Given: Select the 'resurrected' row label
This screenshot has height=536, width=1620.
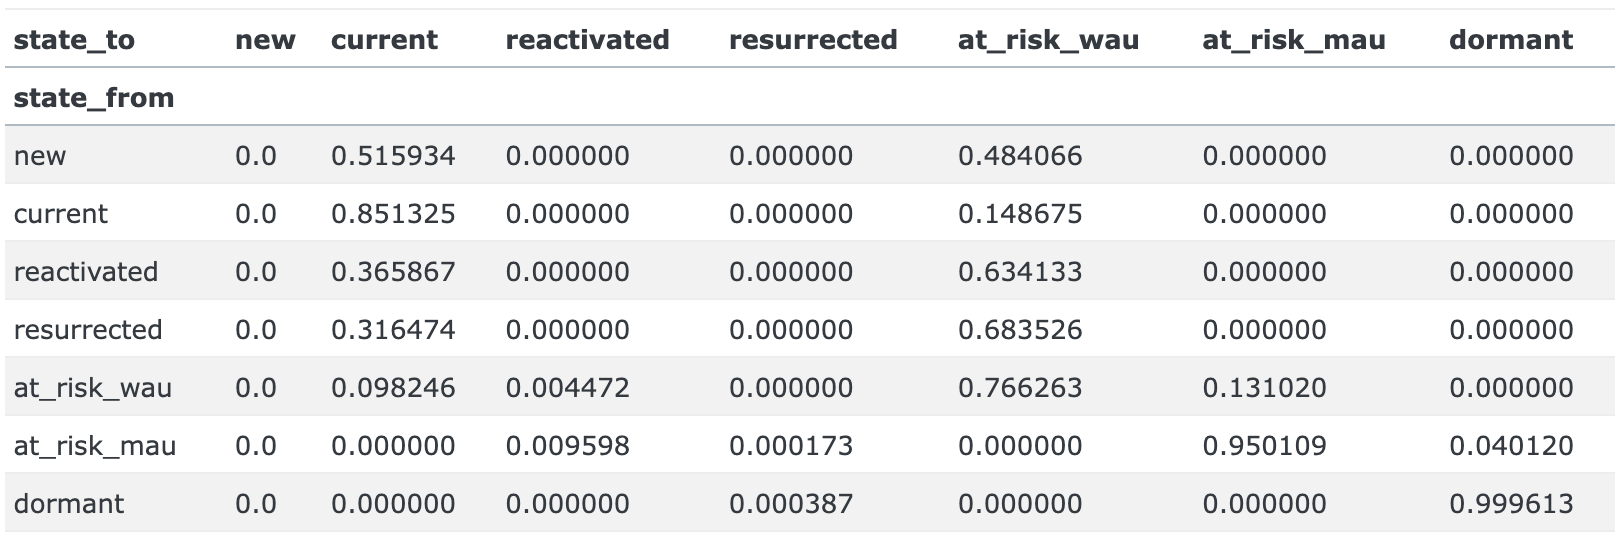Looking at the screenshot, I should 88,330.
